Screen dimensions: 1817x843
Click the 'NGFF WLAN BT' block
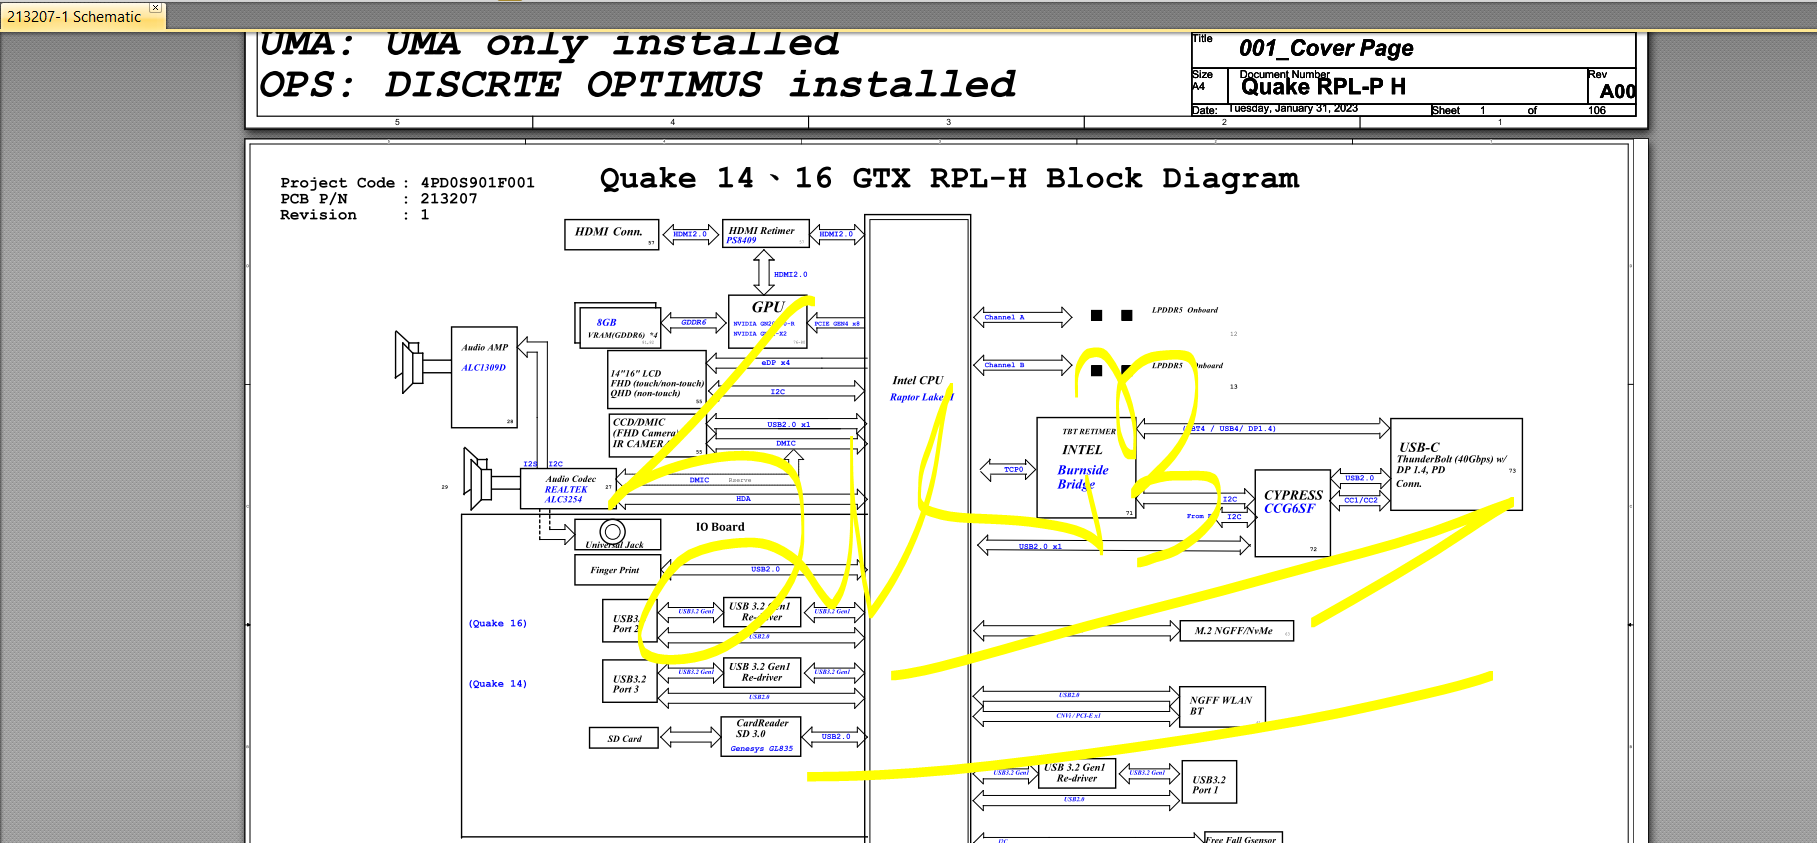pyautogui.click(x=1223, y=705)
